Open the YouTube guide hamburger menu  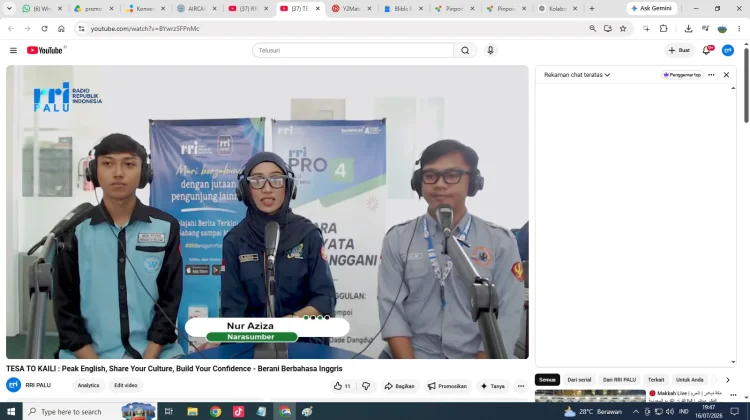pyautogui.click(x=13, y=50)
